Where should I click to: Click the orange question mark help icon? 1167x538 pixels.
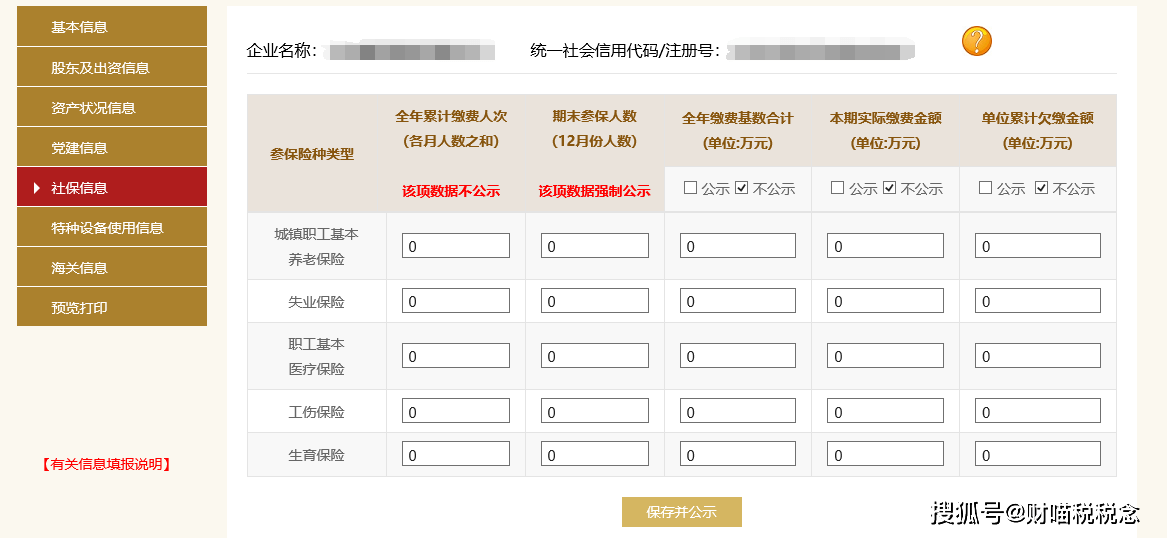[x=976, y=41]
